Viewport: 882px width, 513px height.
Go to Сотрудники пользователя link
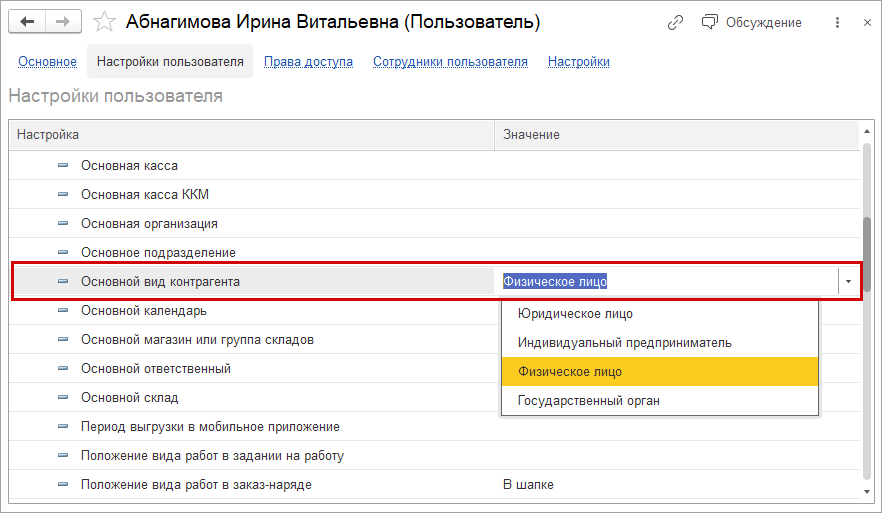coord(450,62)
